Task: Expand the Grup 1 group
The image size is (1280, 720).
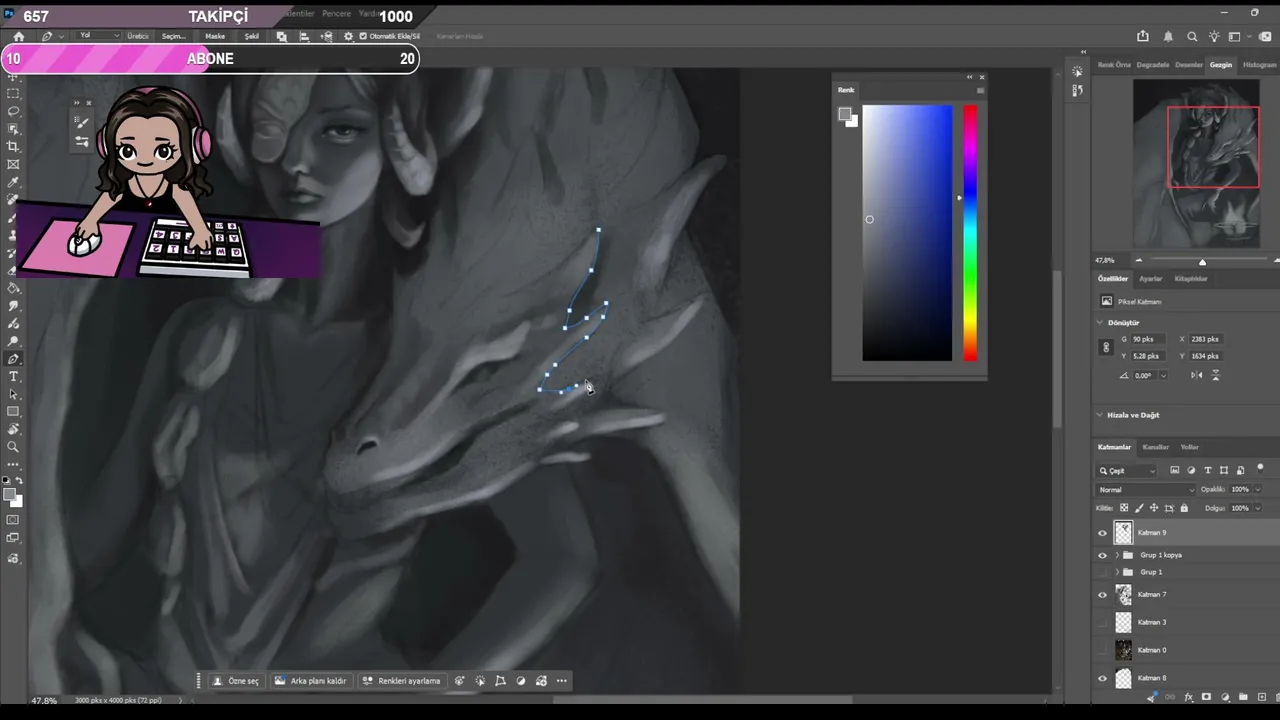Action: pyautogui.click(x=1117, y=572)
